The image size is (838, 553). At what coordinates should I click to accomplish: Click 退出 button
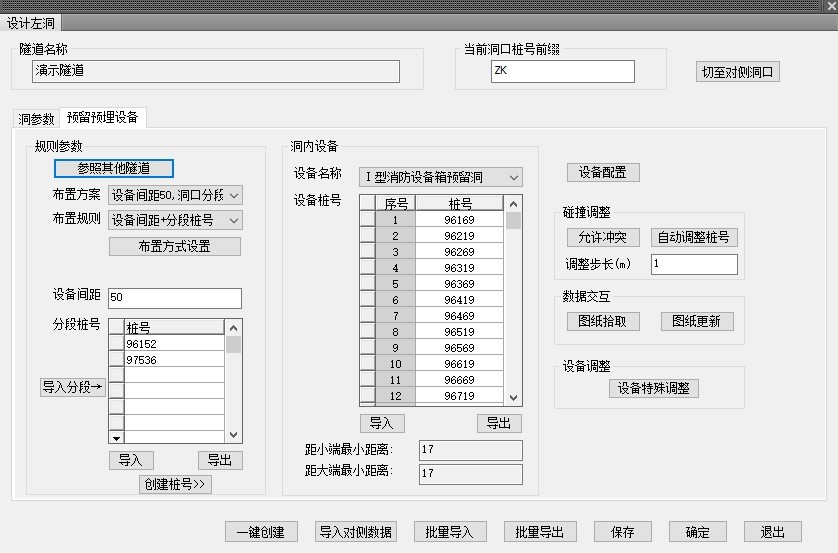click(772, 532)
